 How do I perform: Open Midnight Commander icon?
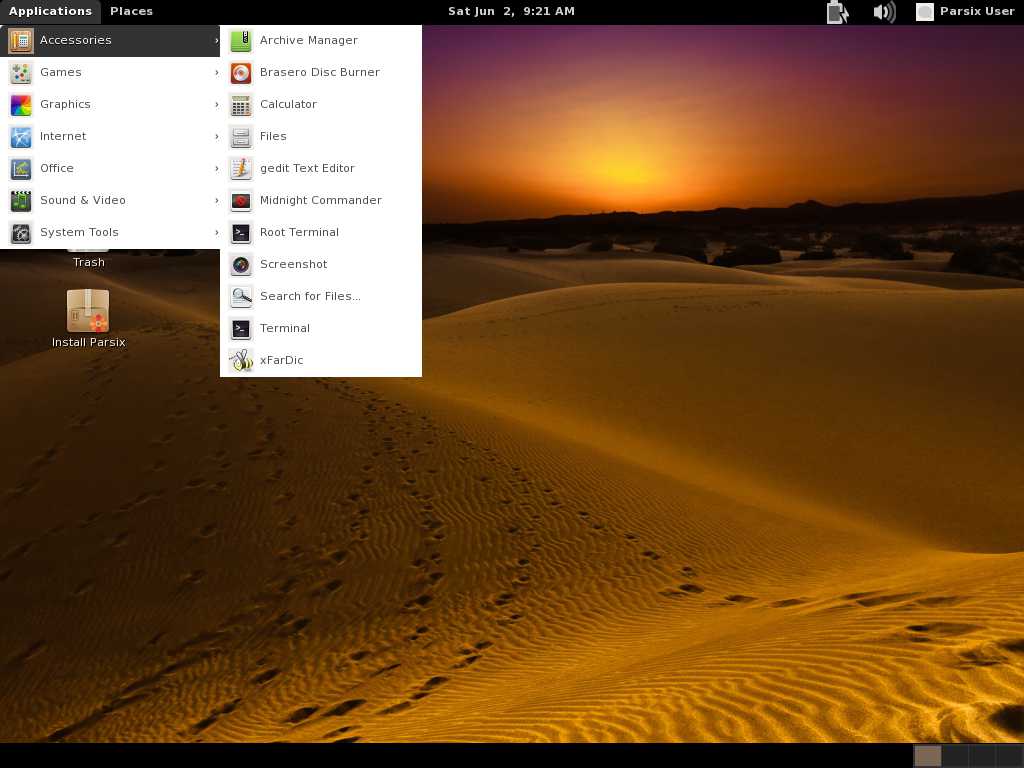(241, 201)
